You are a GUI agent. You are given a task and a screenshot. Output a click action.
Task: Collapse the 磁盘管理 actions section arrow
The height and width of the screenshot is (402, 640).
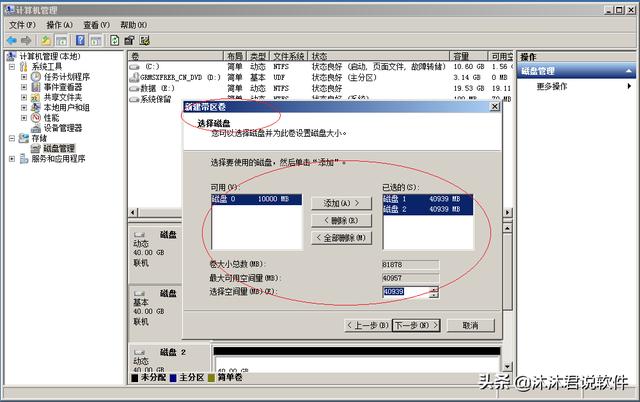click(x=629, y=71)
